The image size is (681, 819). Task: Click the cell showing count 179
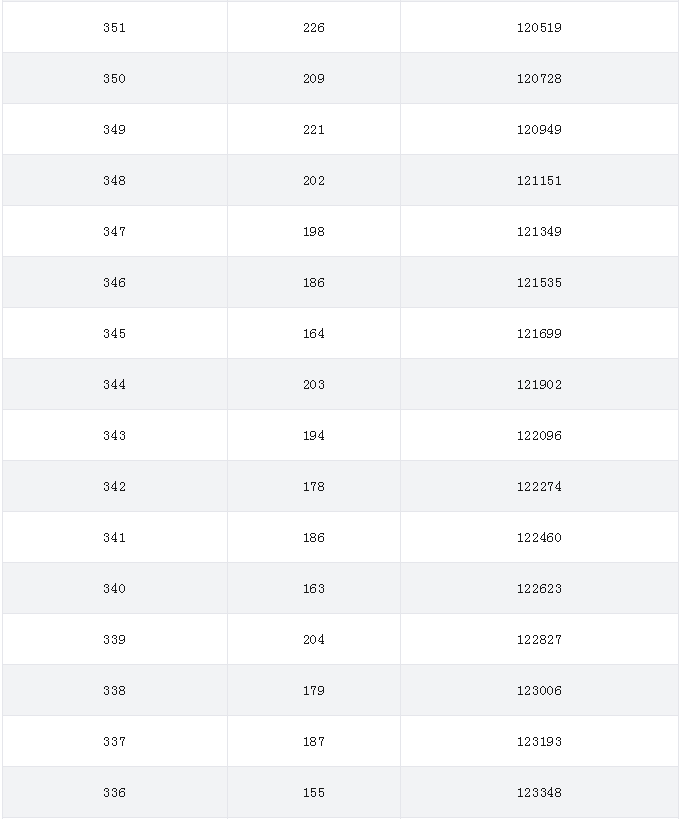pyautogui.click(x=314, y=691)
